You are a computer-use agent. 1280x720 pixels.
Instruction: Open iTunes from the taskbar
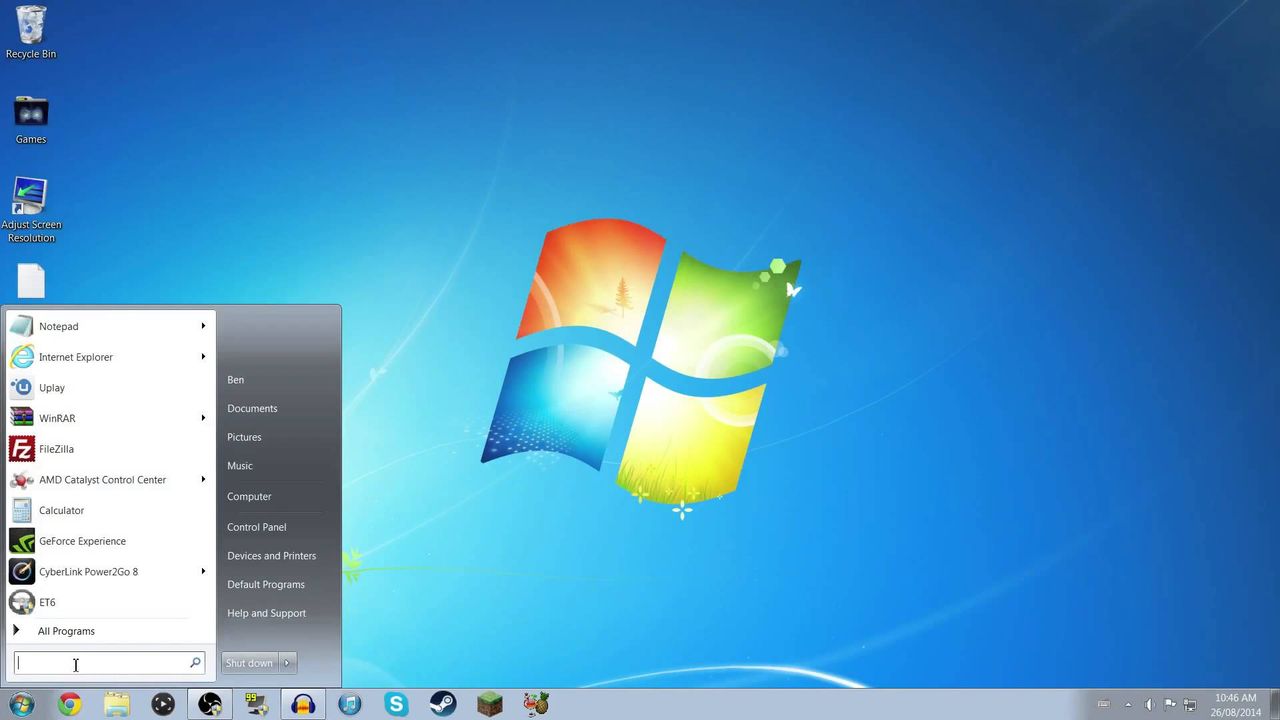pos(349,705)
